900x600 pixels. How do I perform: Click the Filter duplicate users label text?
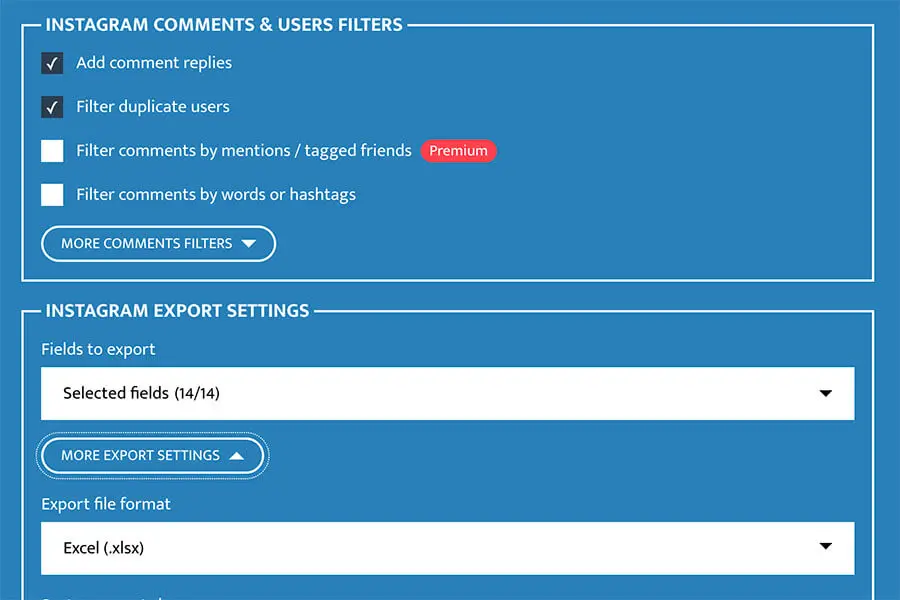coord(153,107)
